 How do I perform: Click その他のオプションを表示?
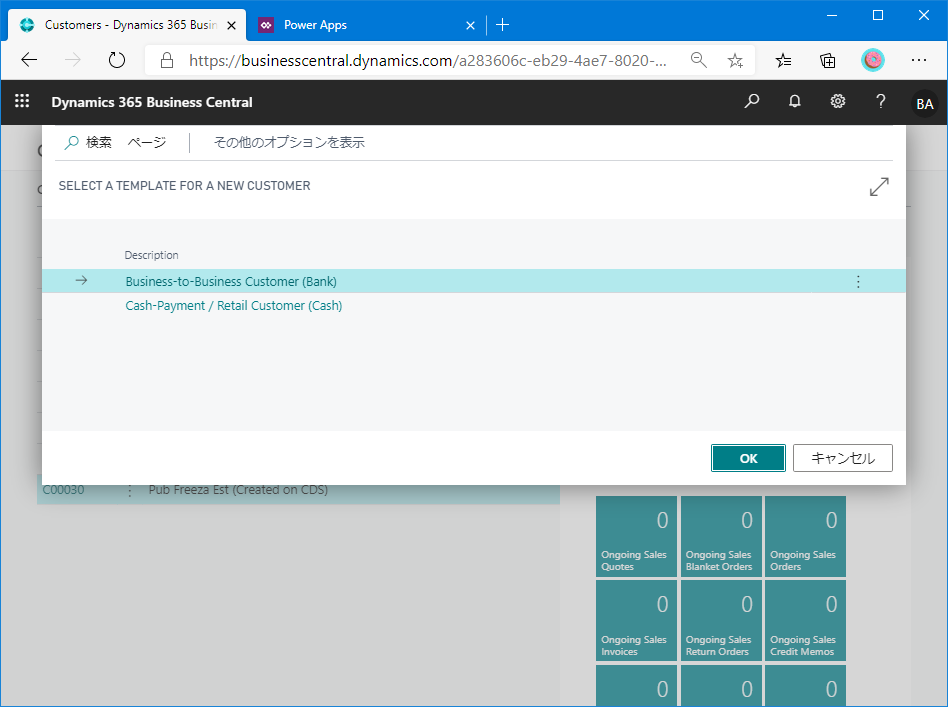pos(289,143)
